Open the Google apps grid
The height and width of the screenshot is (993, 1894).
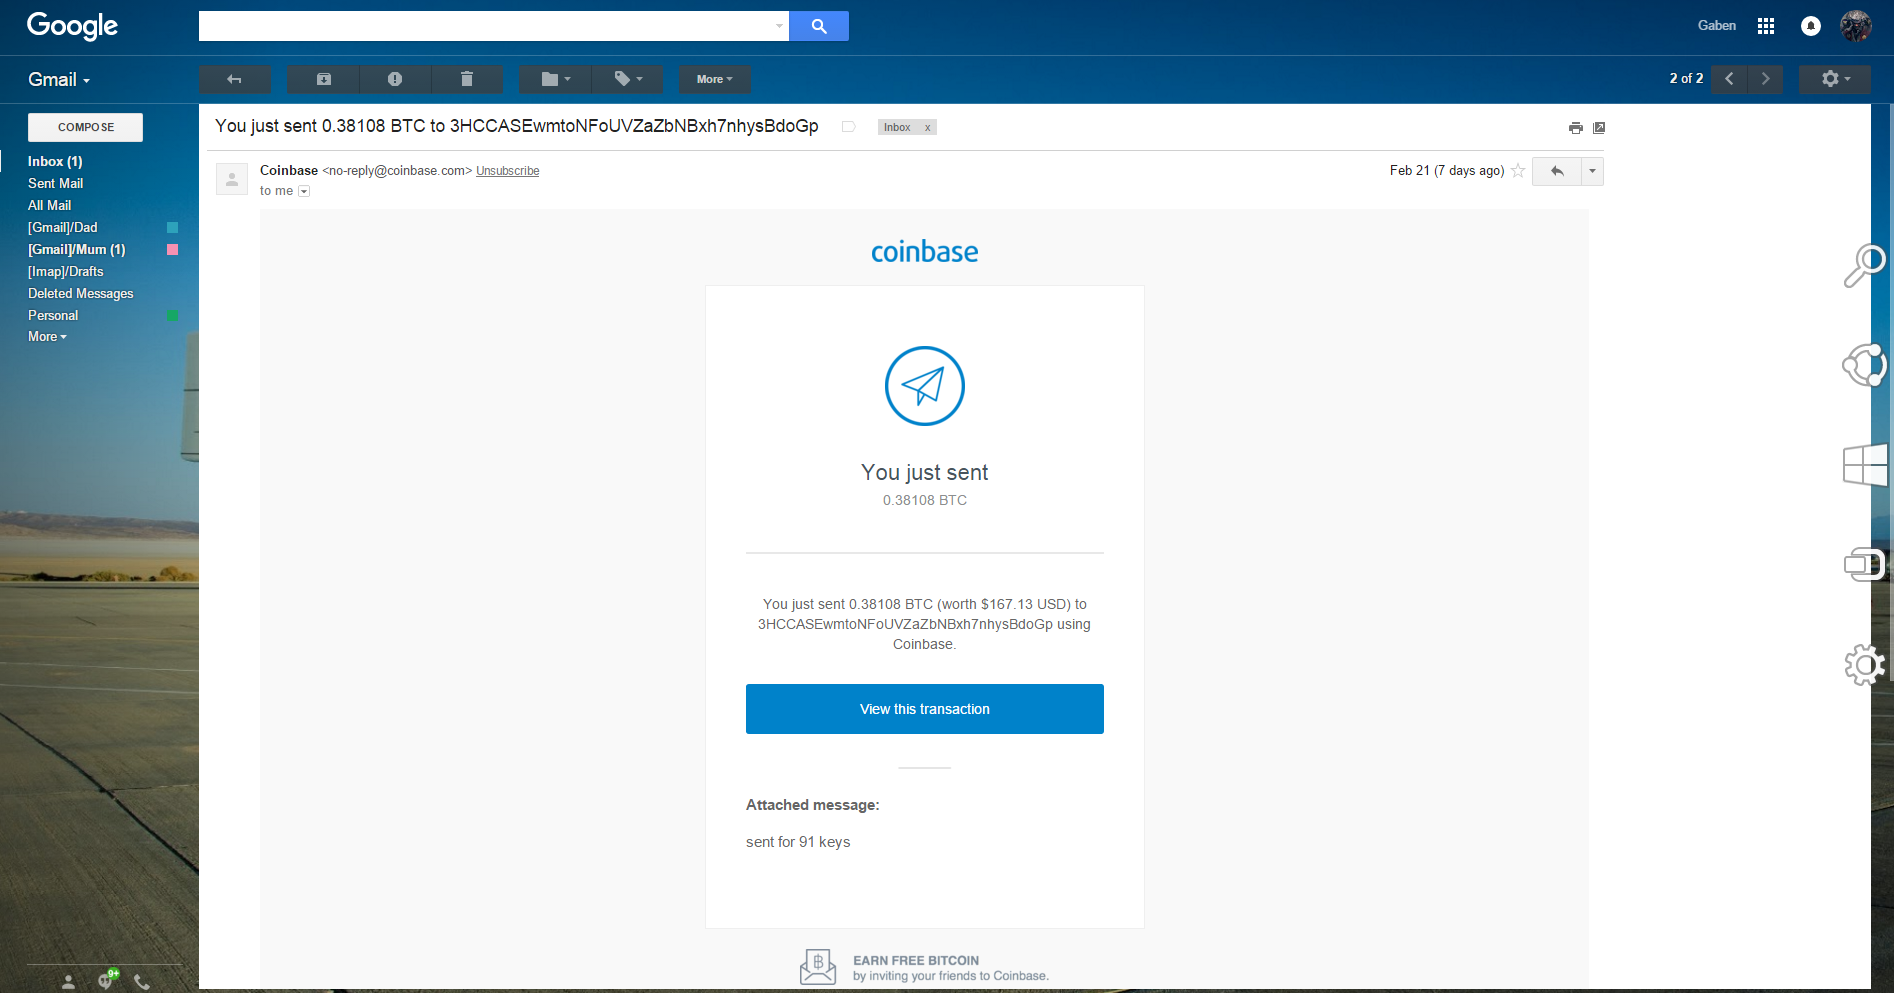click(1766, 26)
